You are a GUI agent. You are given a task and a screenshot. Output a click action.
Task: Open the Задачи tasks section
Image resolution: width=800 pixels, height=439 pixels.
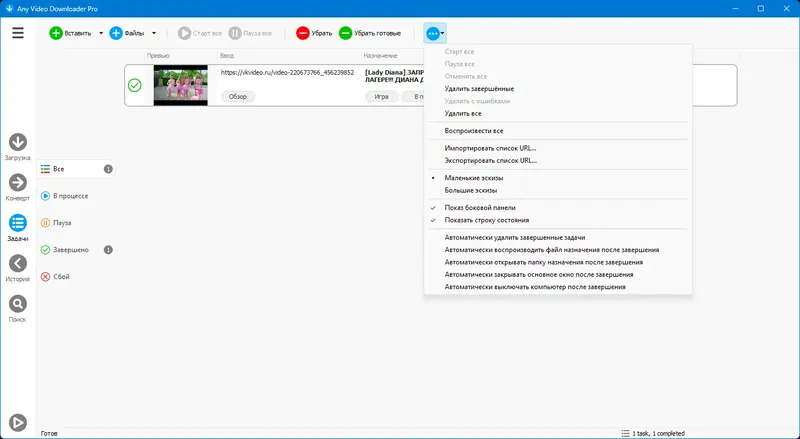tap(18, 228)
